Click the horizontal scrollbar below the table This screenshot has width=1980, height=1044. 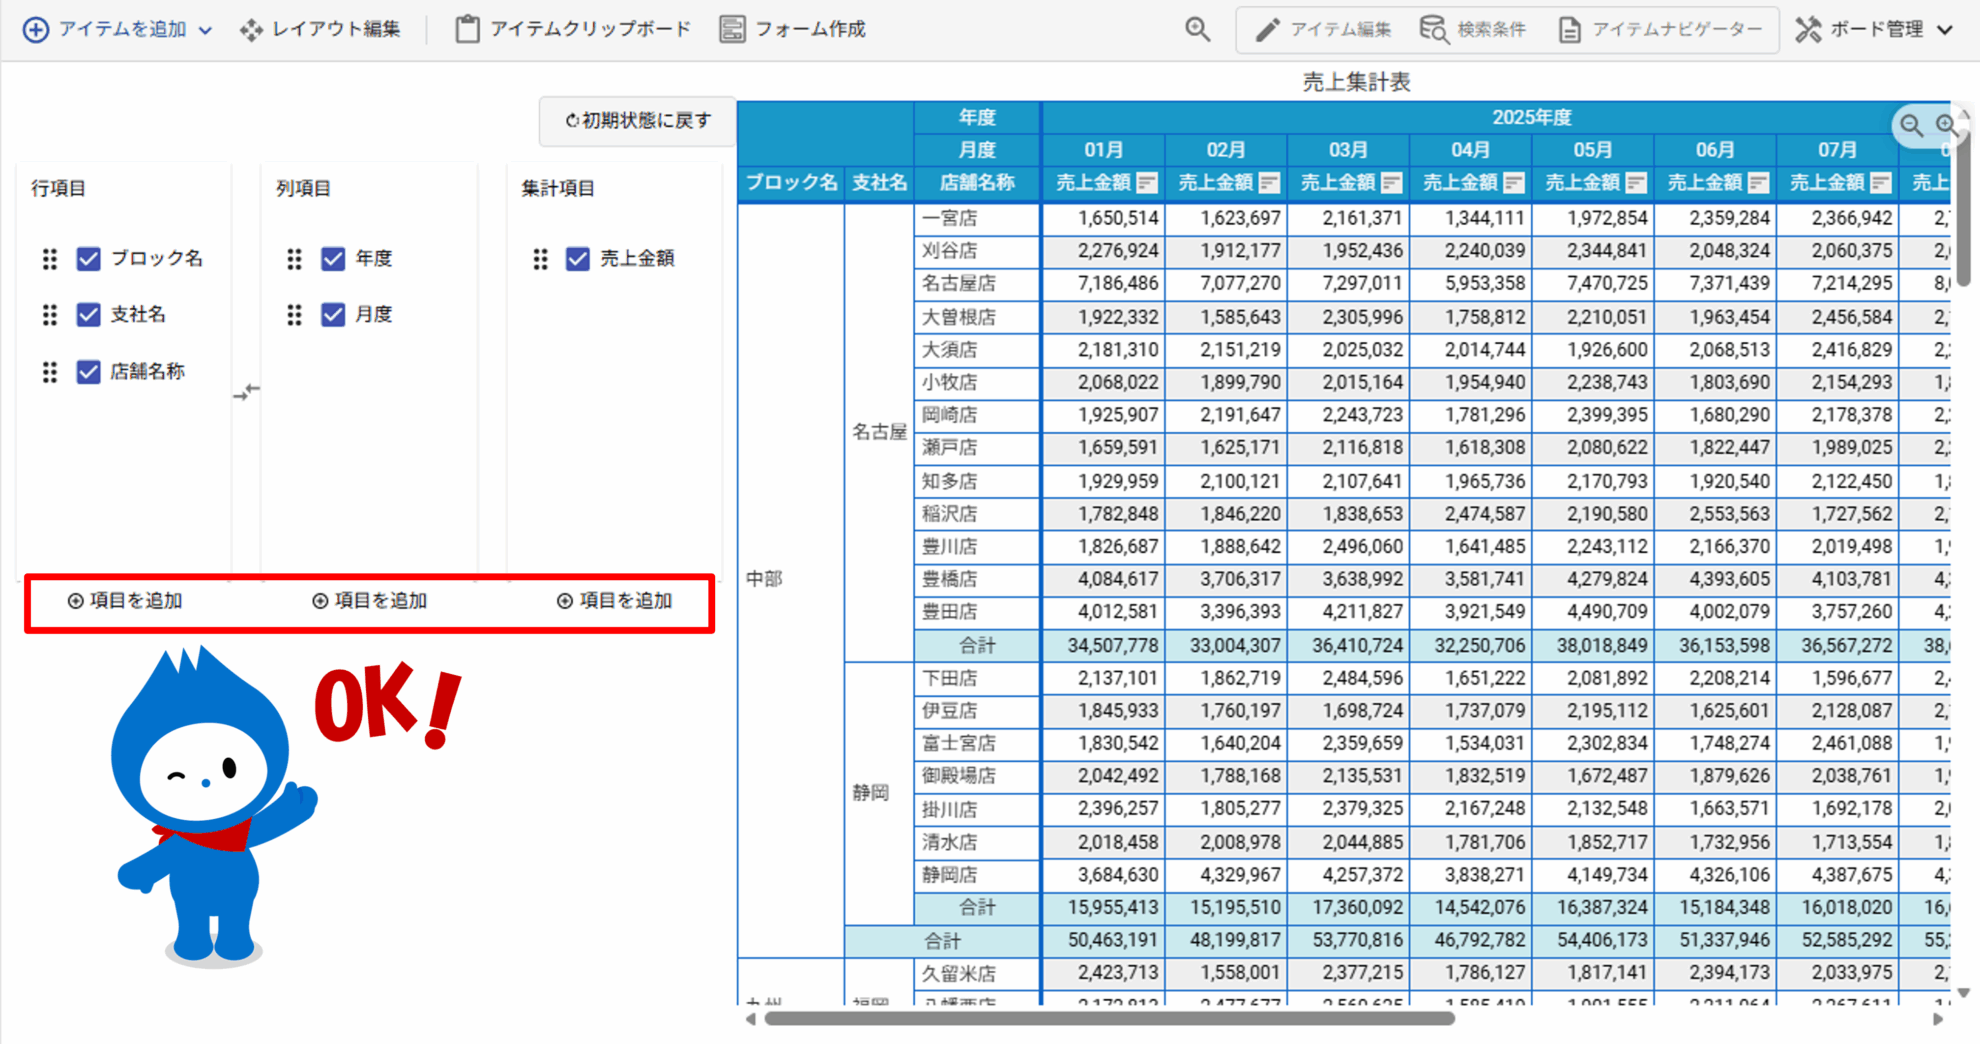click(1108, 1019)
